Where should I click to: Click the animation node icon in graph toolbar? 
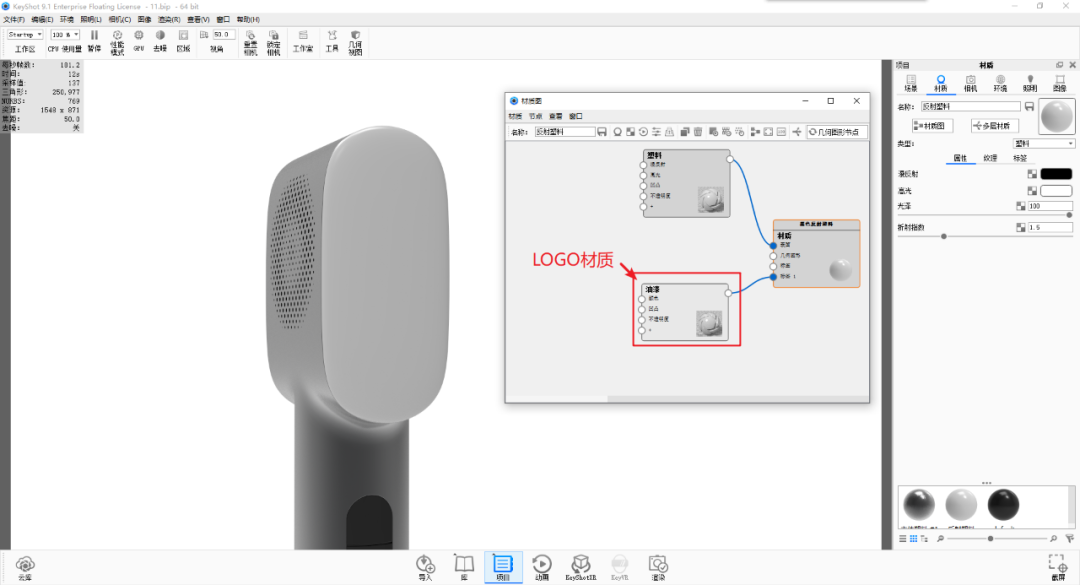pyautogui.click(x=643, y=132)
